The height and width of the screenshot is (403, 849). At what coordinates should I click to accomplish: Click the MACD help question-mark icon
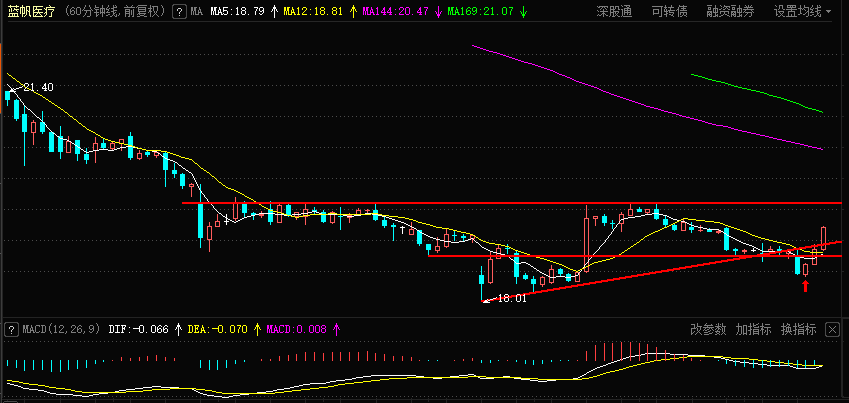[10, 329]
